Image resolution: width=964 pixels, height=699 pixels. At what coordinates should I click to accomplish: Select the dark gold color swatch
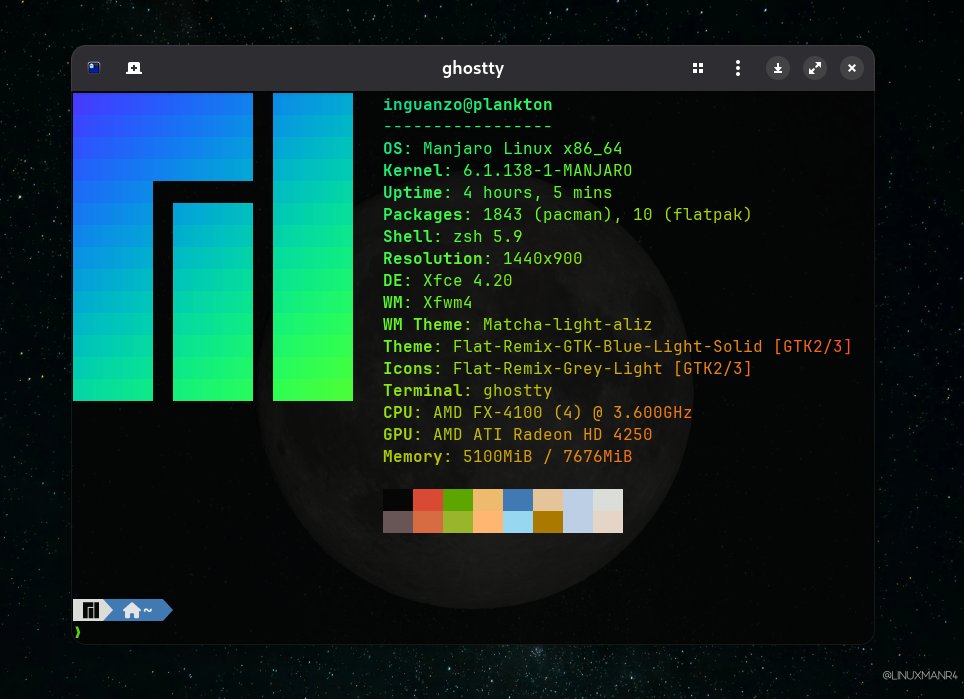(548, 522)
